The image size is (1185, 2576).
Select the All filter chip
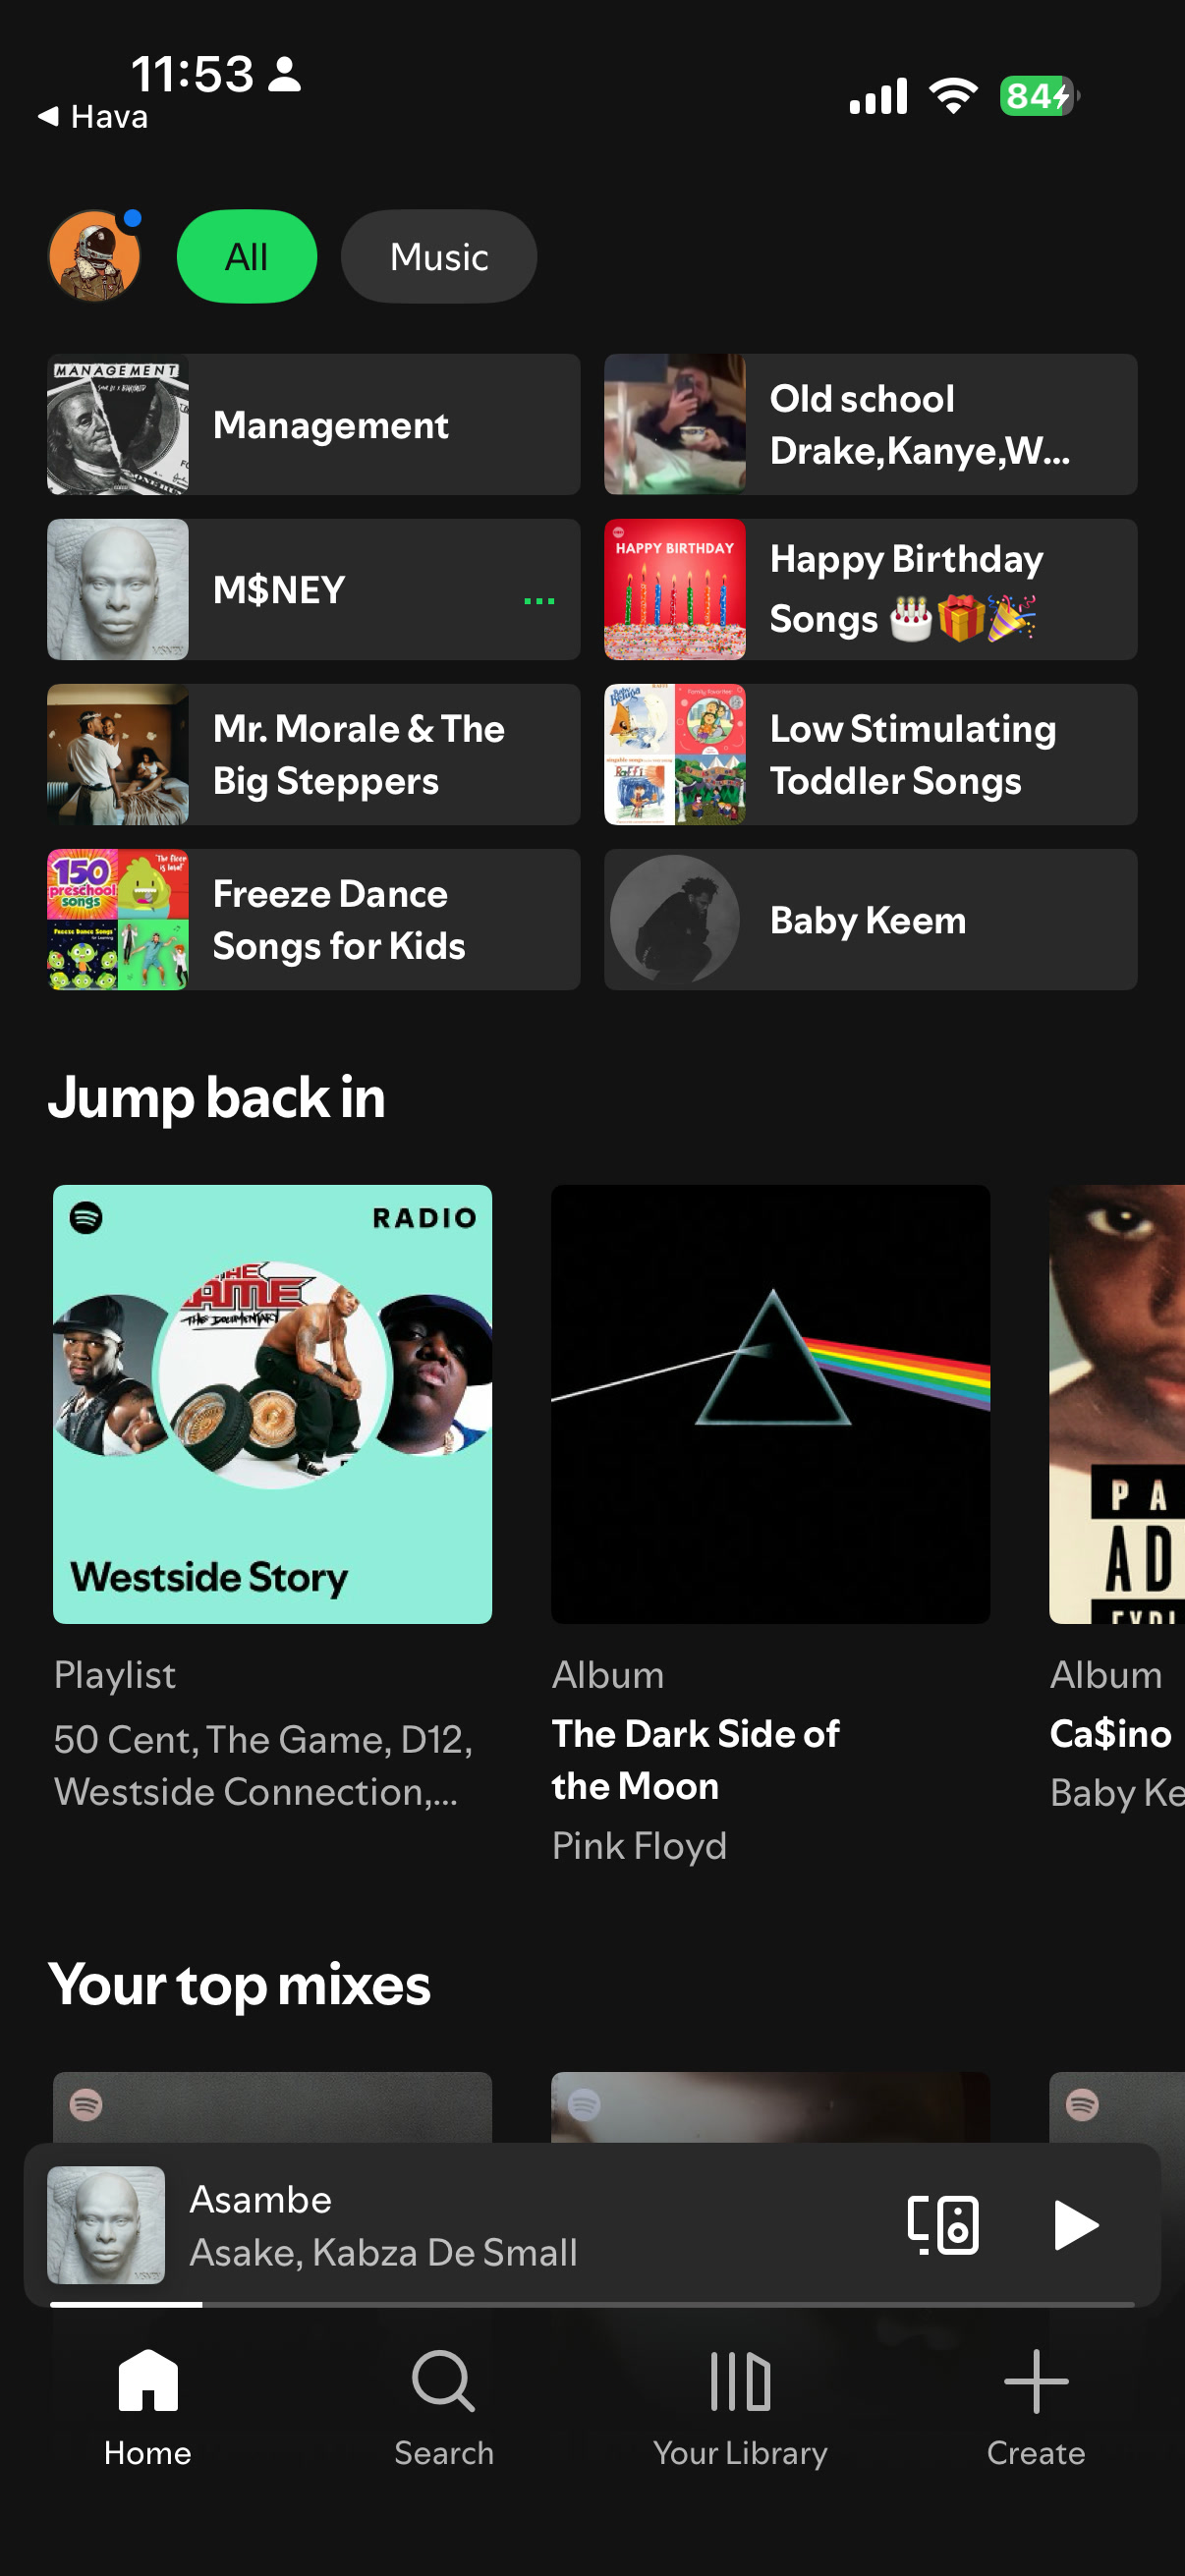pyautogui.click(x=247, y=256)
